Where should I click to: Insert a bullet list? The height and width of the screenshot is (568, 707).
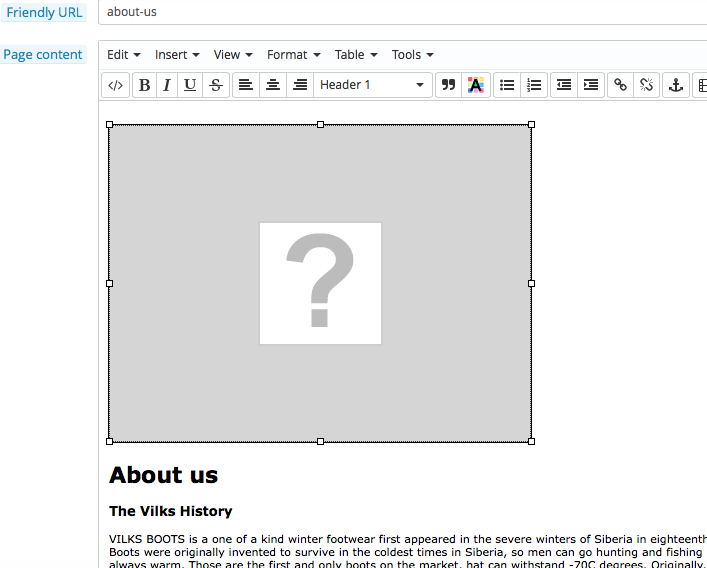point(507,85)
